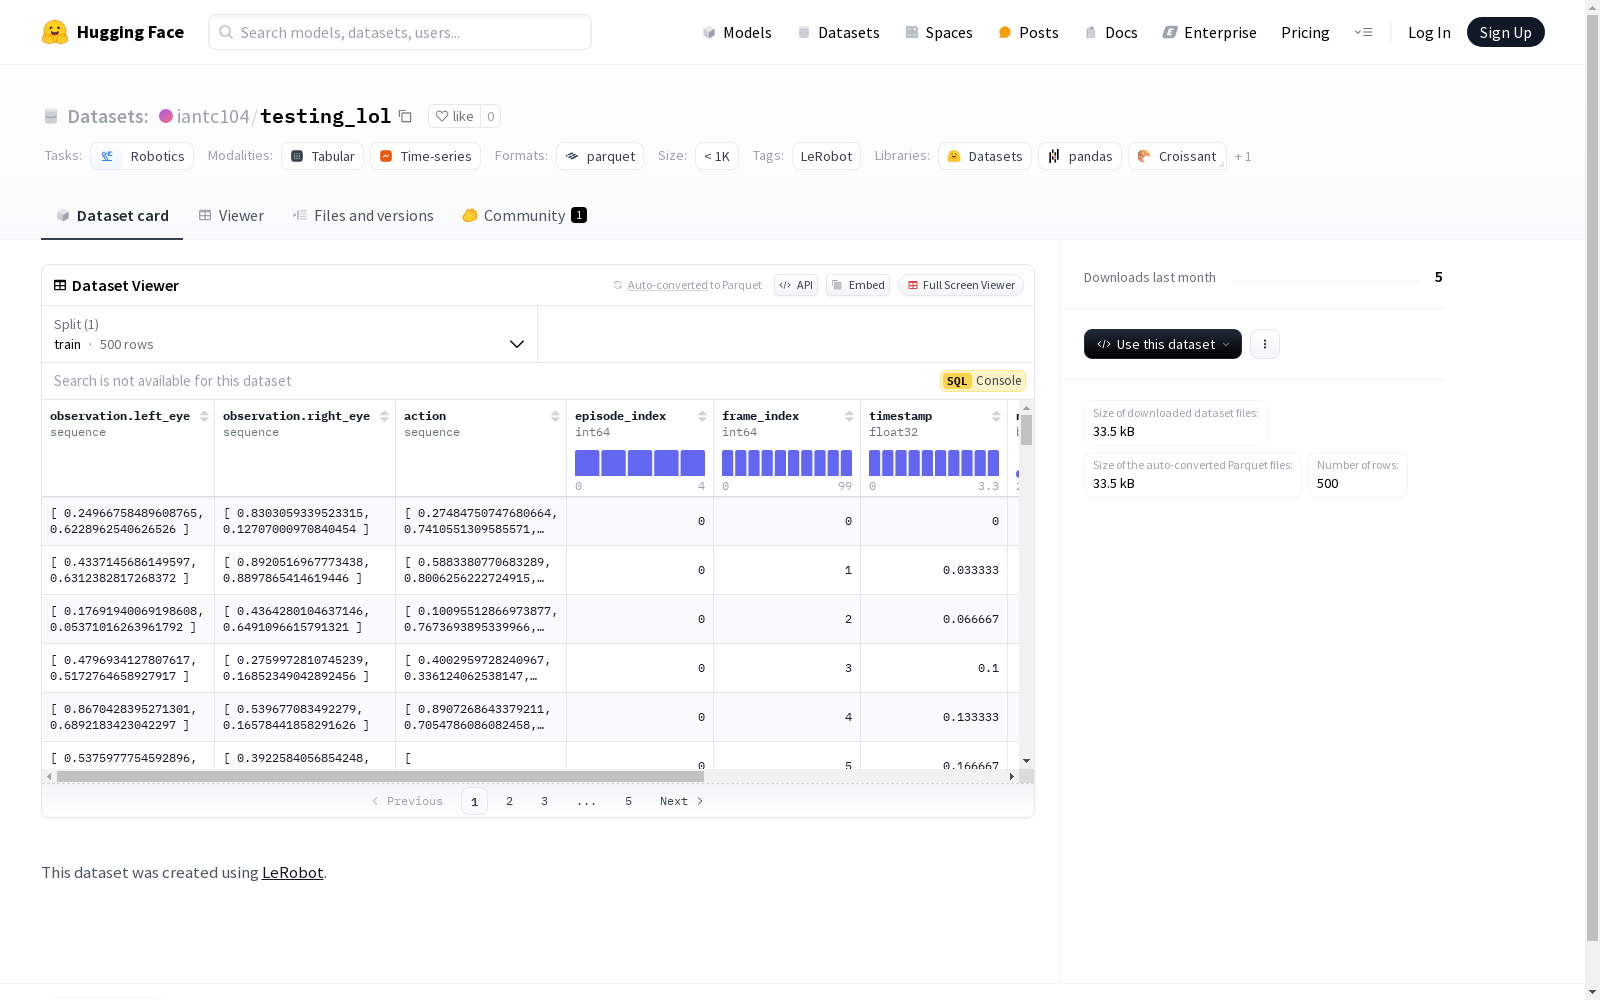
Task: Click the pandas library tag
Action: 1080,156
